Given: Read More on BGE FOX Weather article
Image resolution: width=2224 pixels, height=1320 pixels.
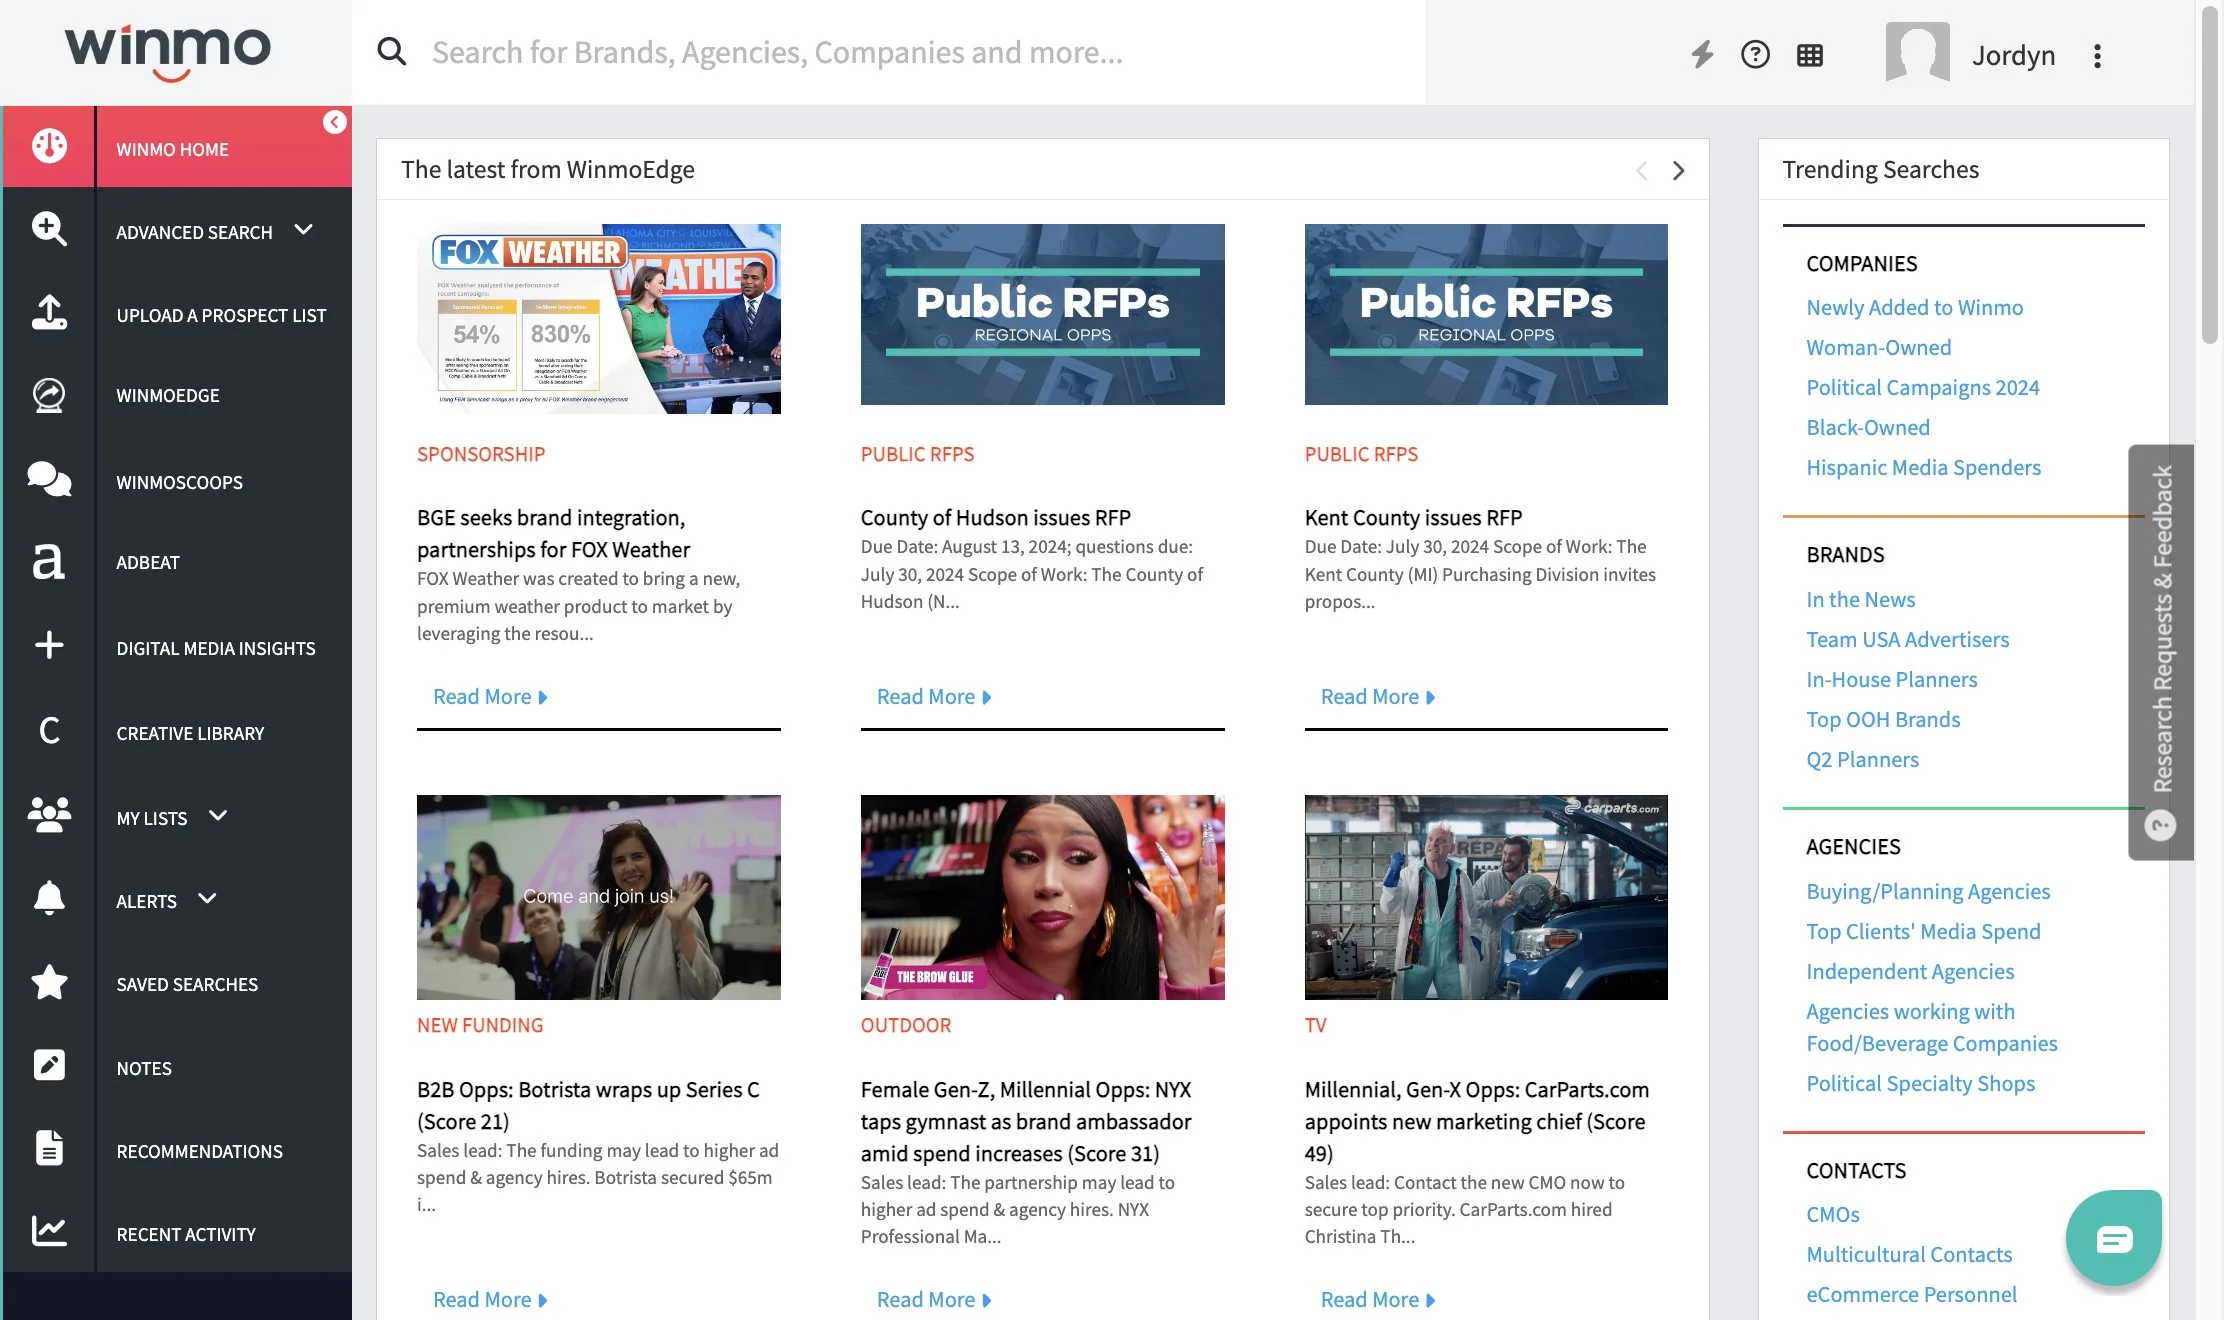Looking at the screenshot, I should (x=490, y=697).
